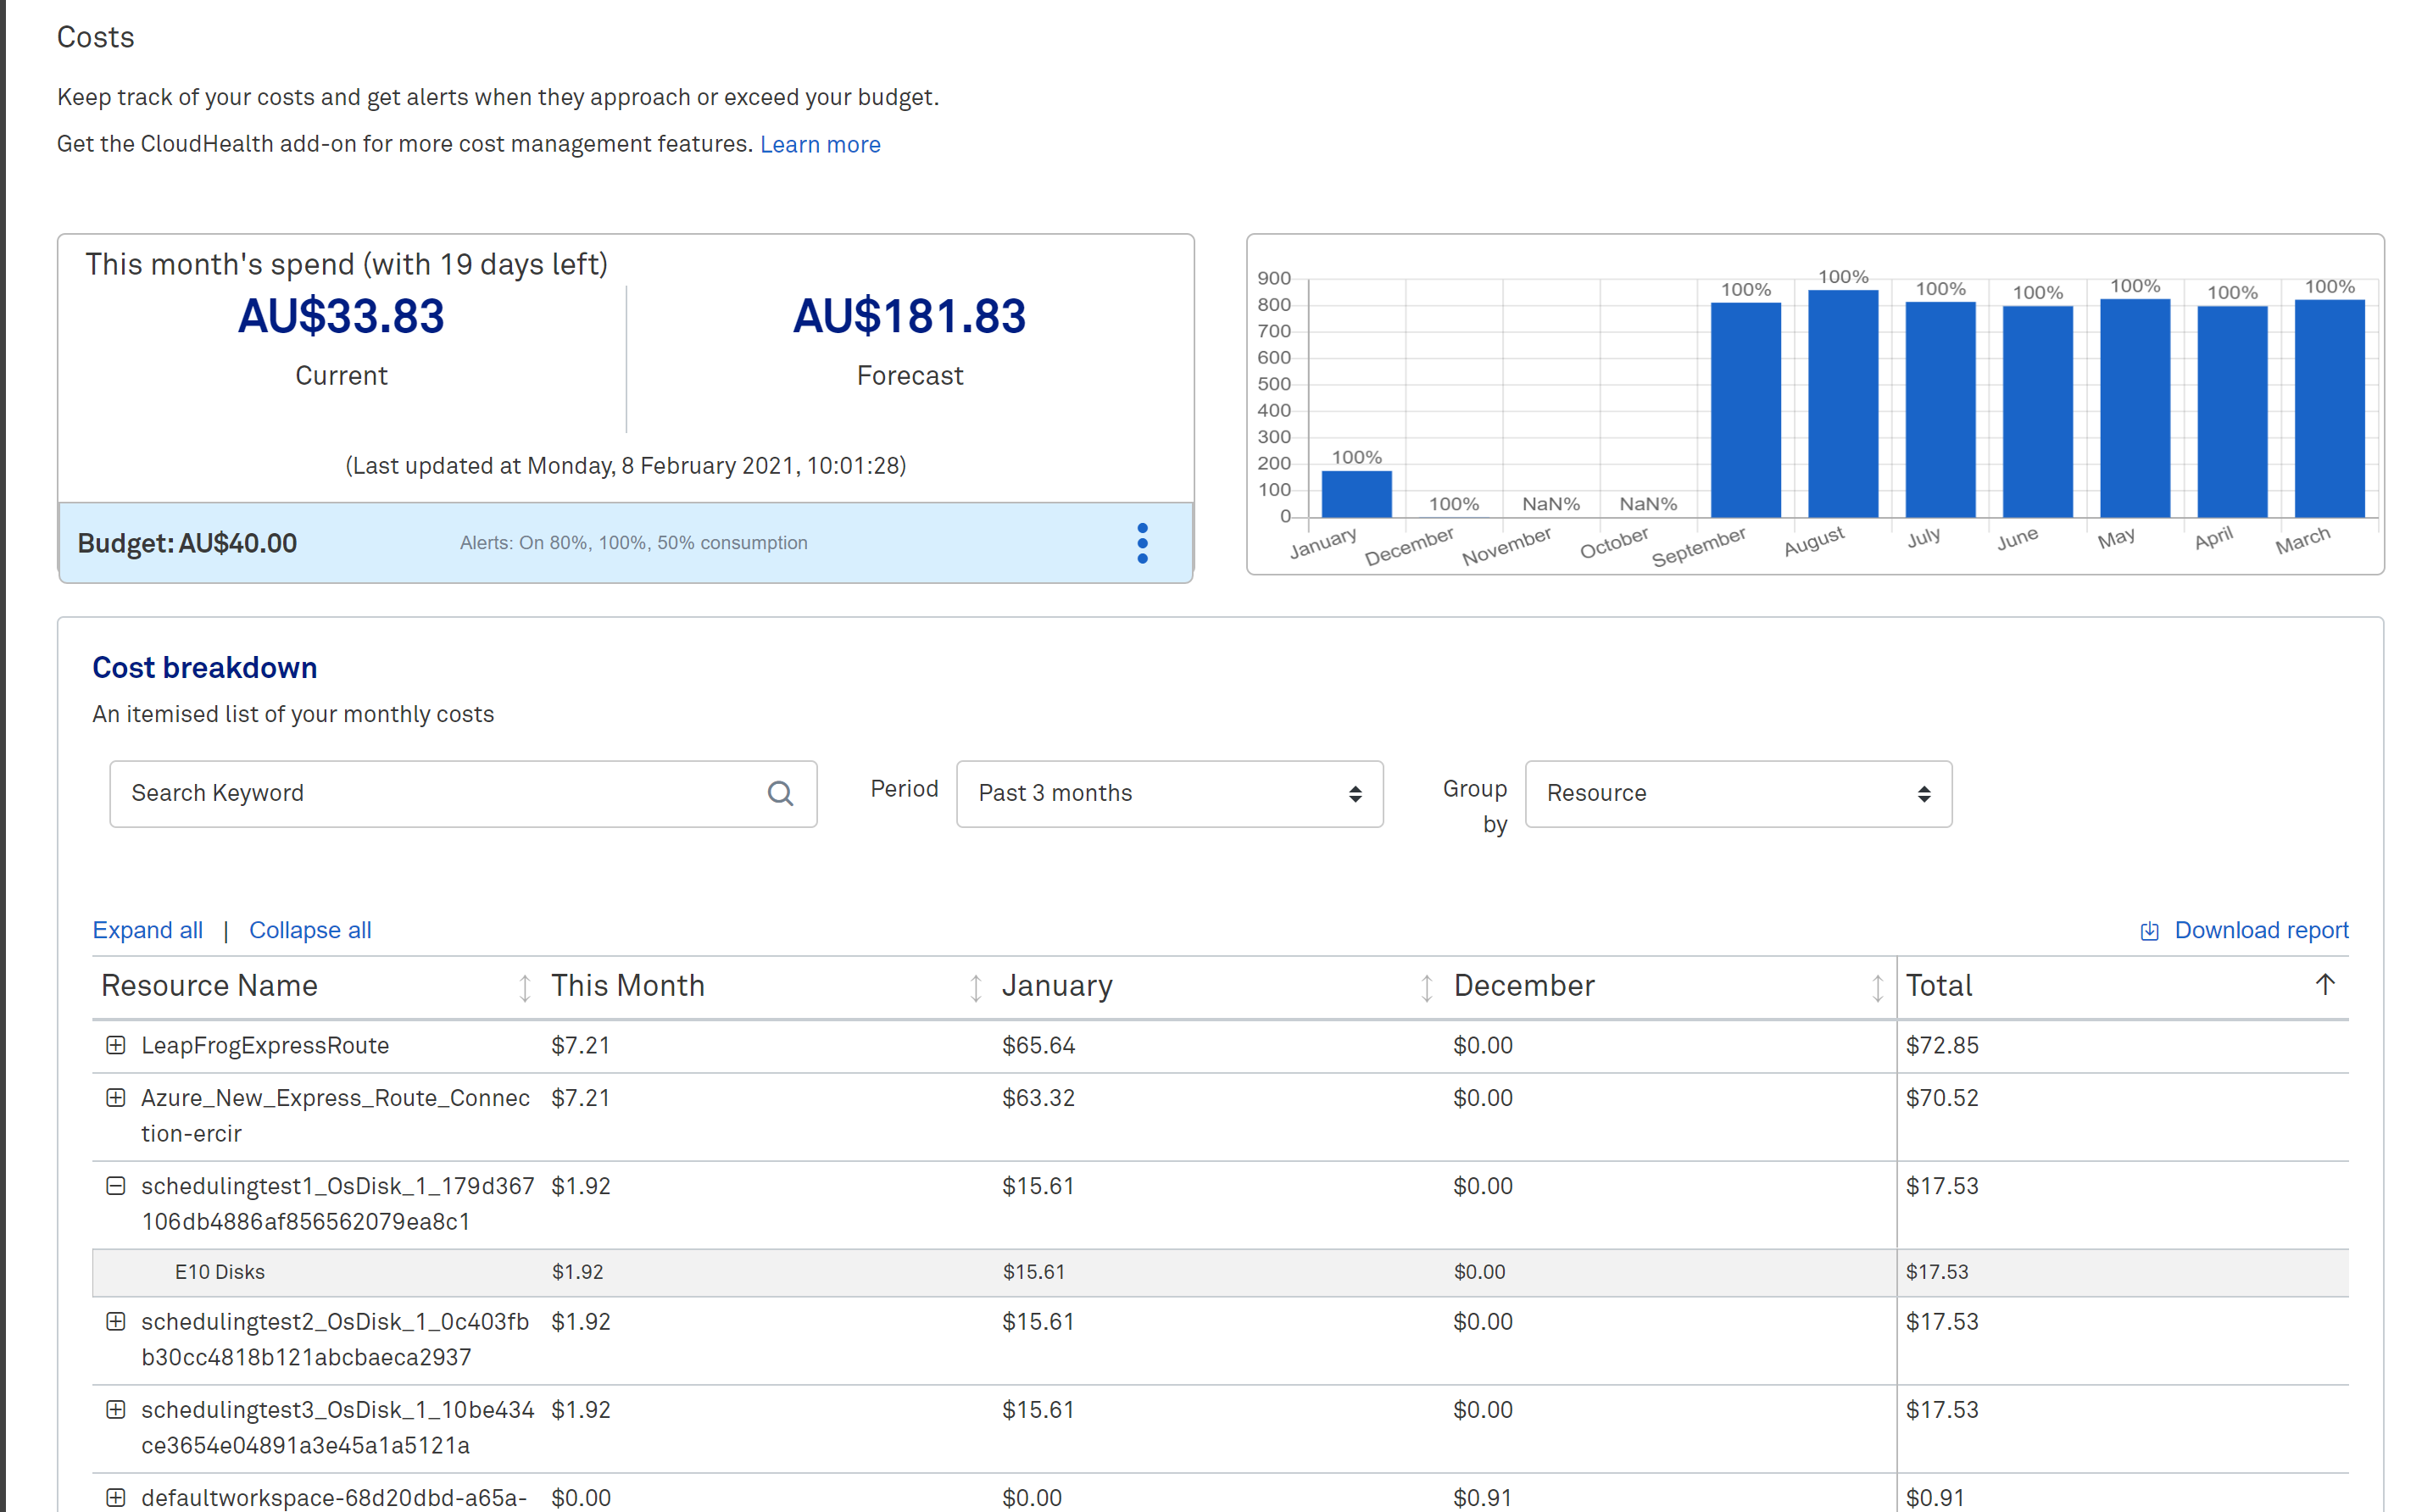The image size is (2433, 1512).
Task: Expand the LeapFrogExpressRoute row
Action: 116,1045
